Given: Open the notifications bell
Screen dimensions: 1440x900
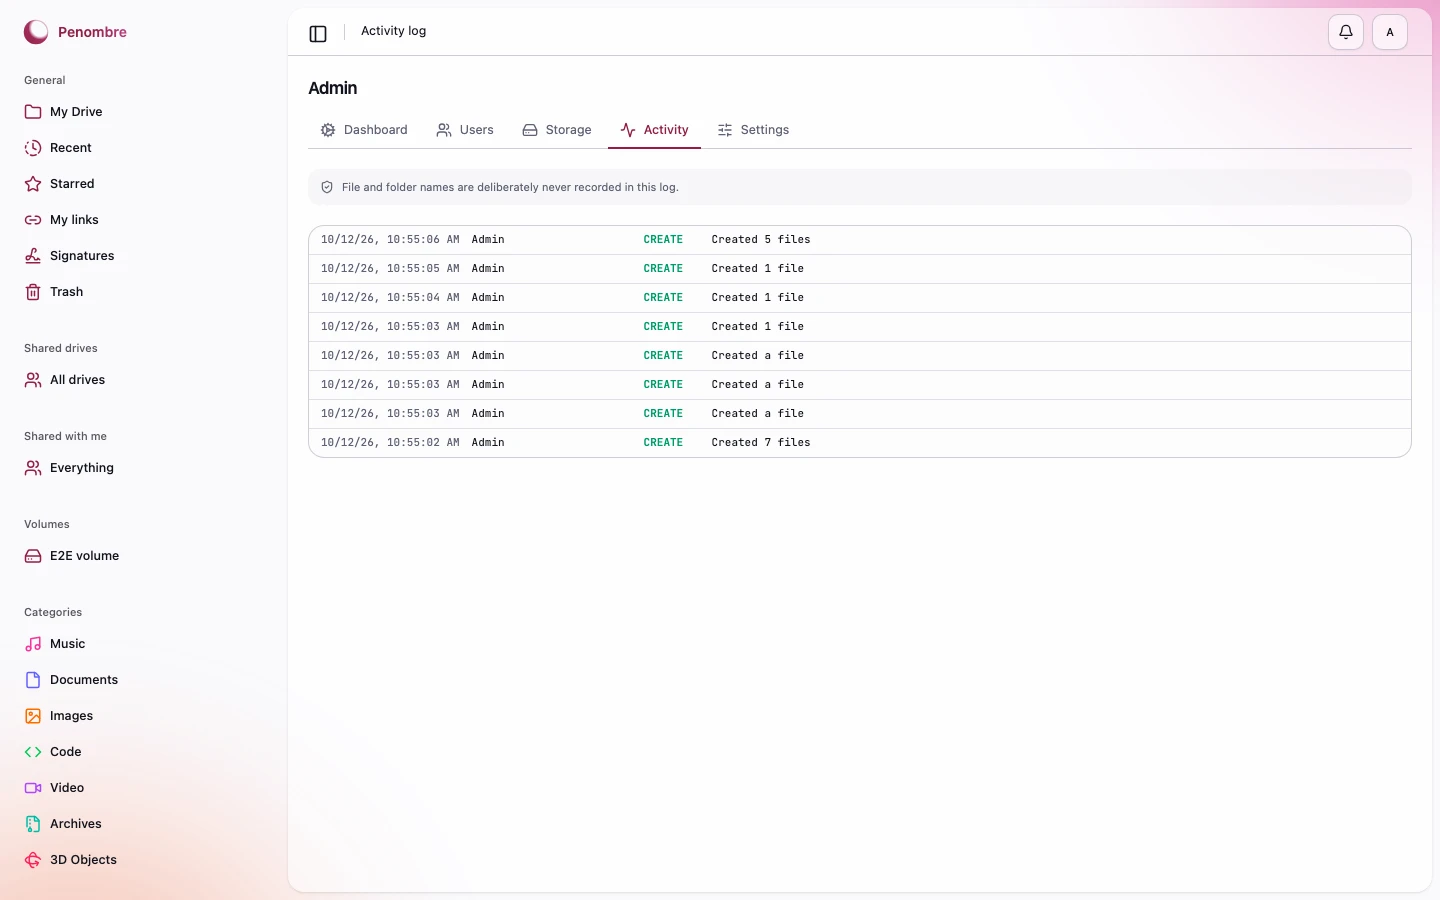Looking at the screenshot, I should 1346,32.
